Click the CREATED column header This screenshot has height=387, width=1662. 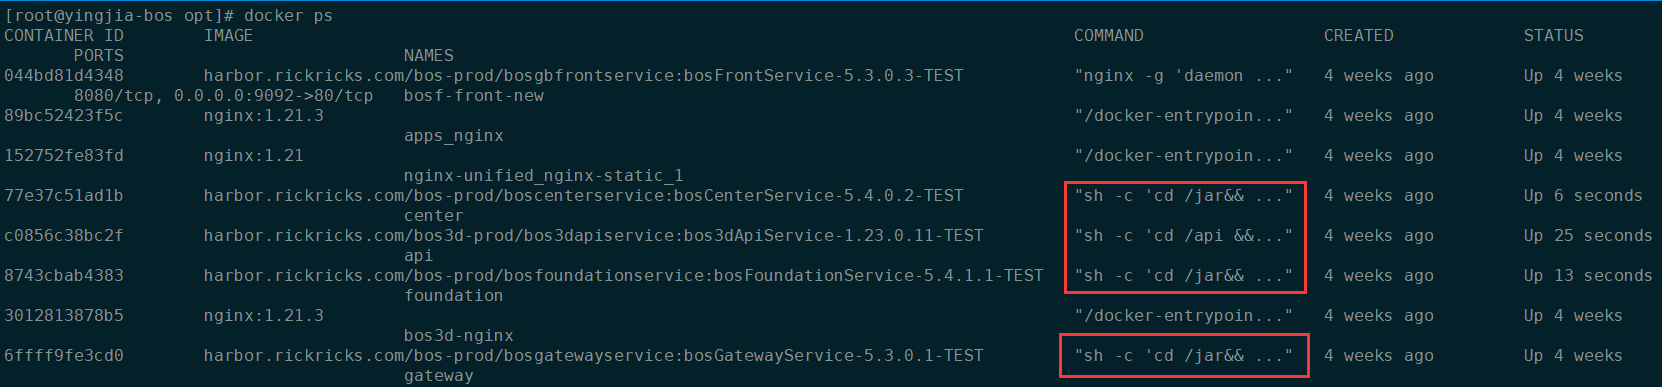[1358, 35]
